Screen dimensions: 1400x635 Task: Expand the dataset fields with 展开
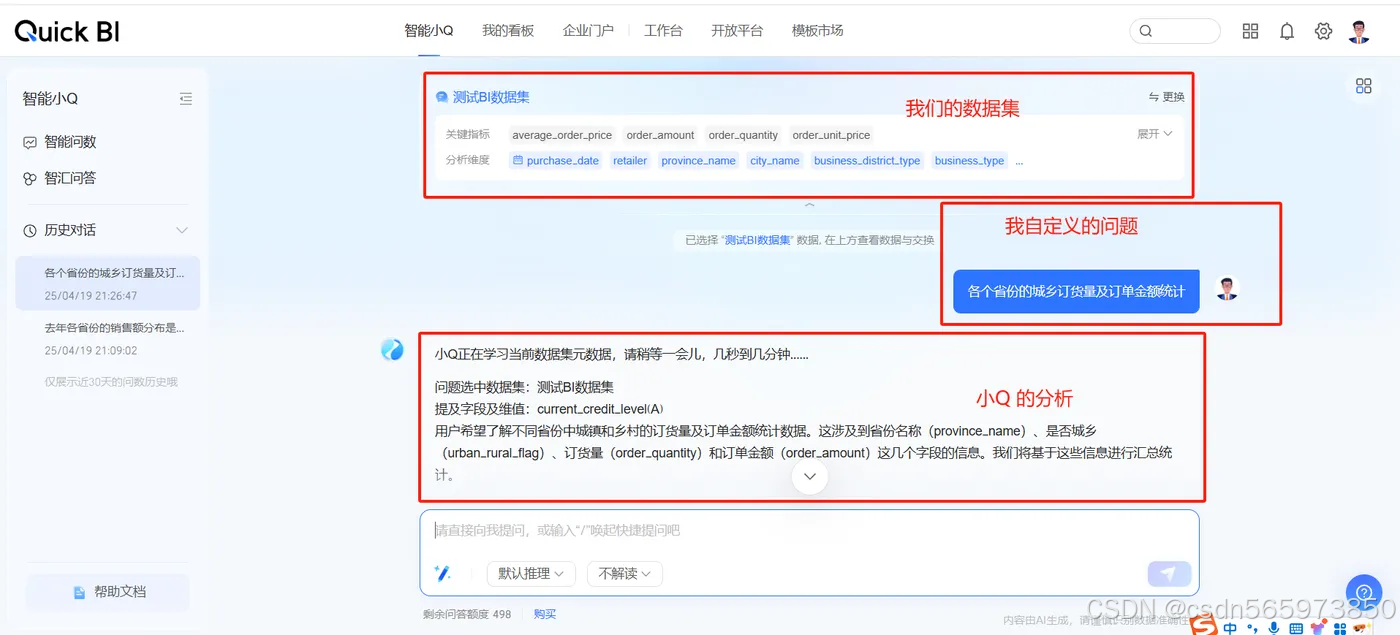click(1153, 134)
